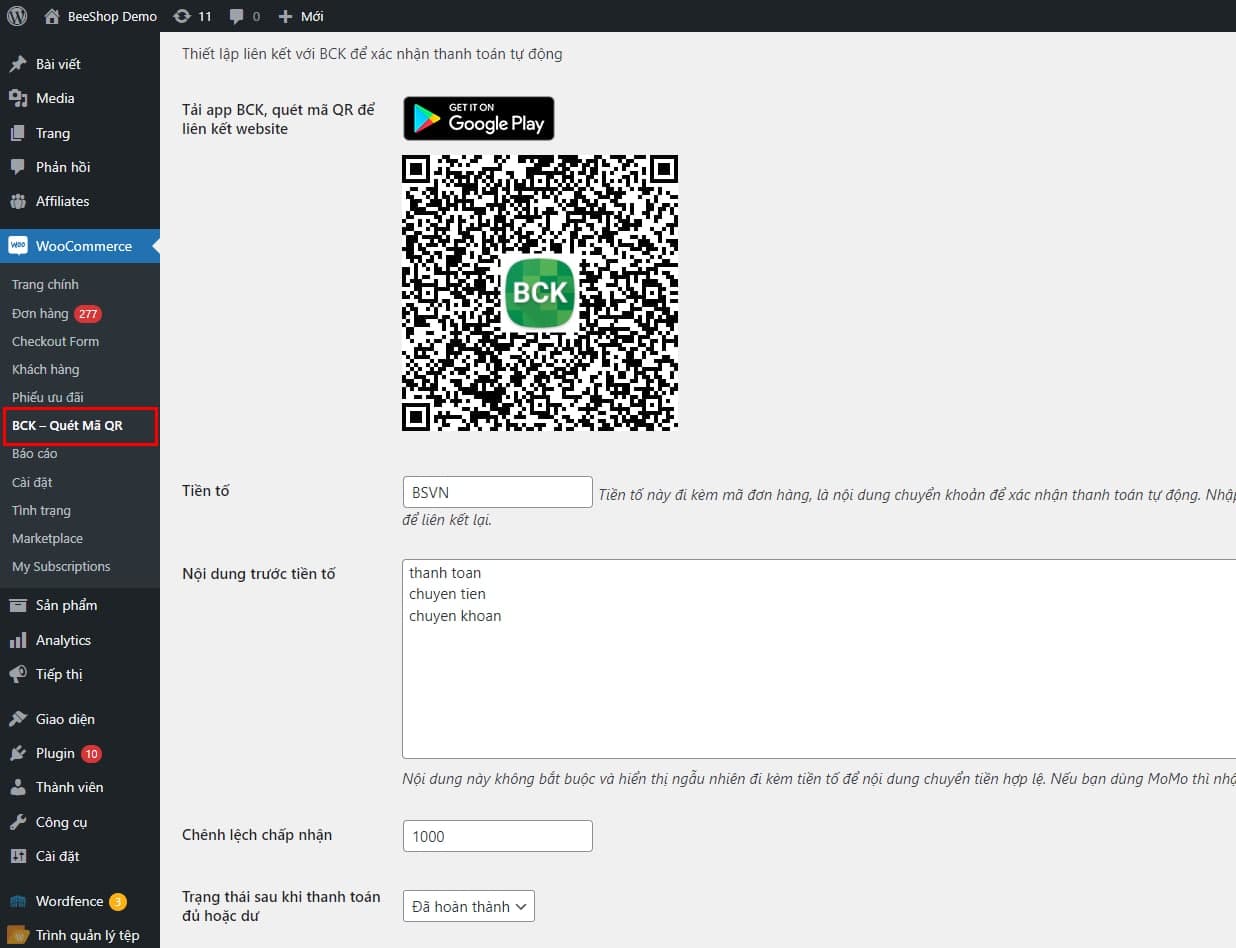Click the plus Mới new icon
Viewport: 1236px width, 948px height.
point(285,16)
